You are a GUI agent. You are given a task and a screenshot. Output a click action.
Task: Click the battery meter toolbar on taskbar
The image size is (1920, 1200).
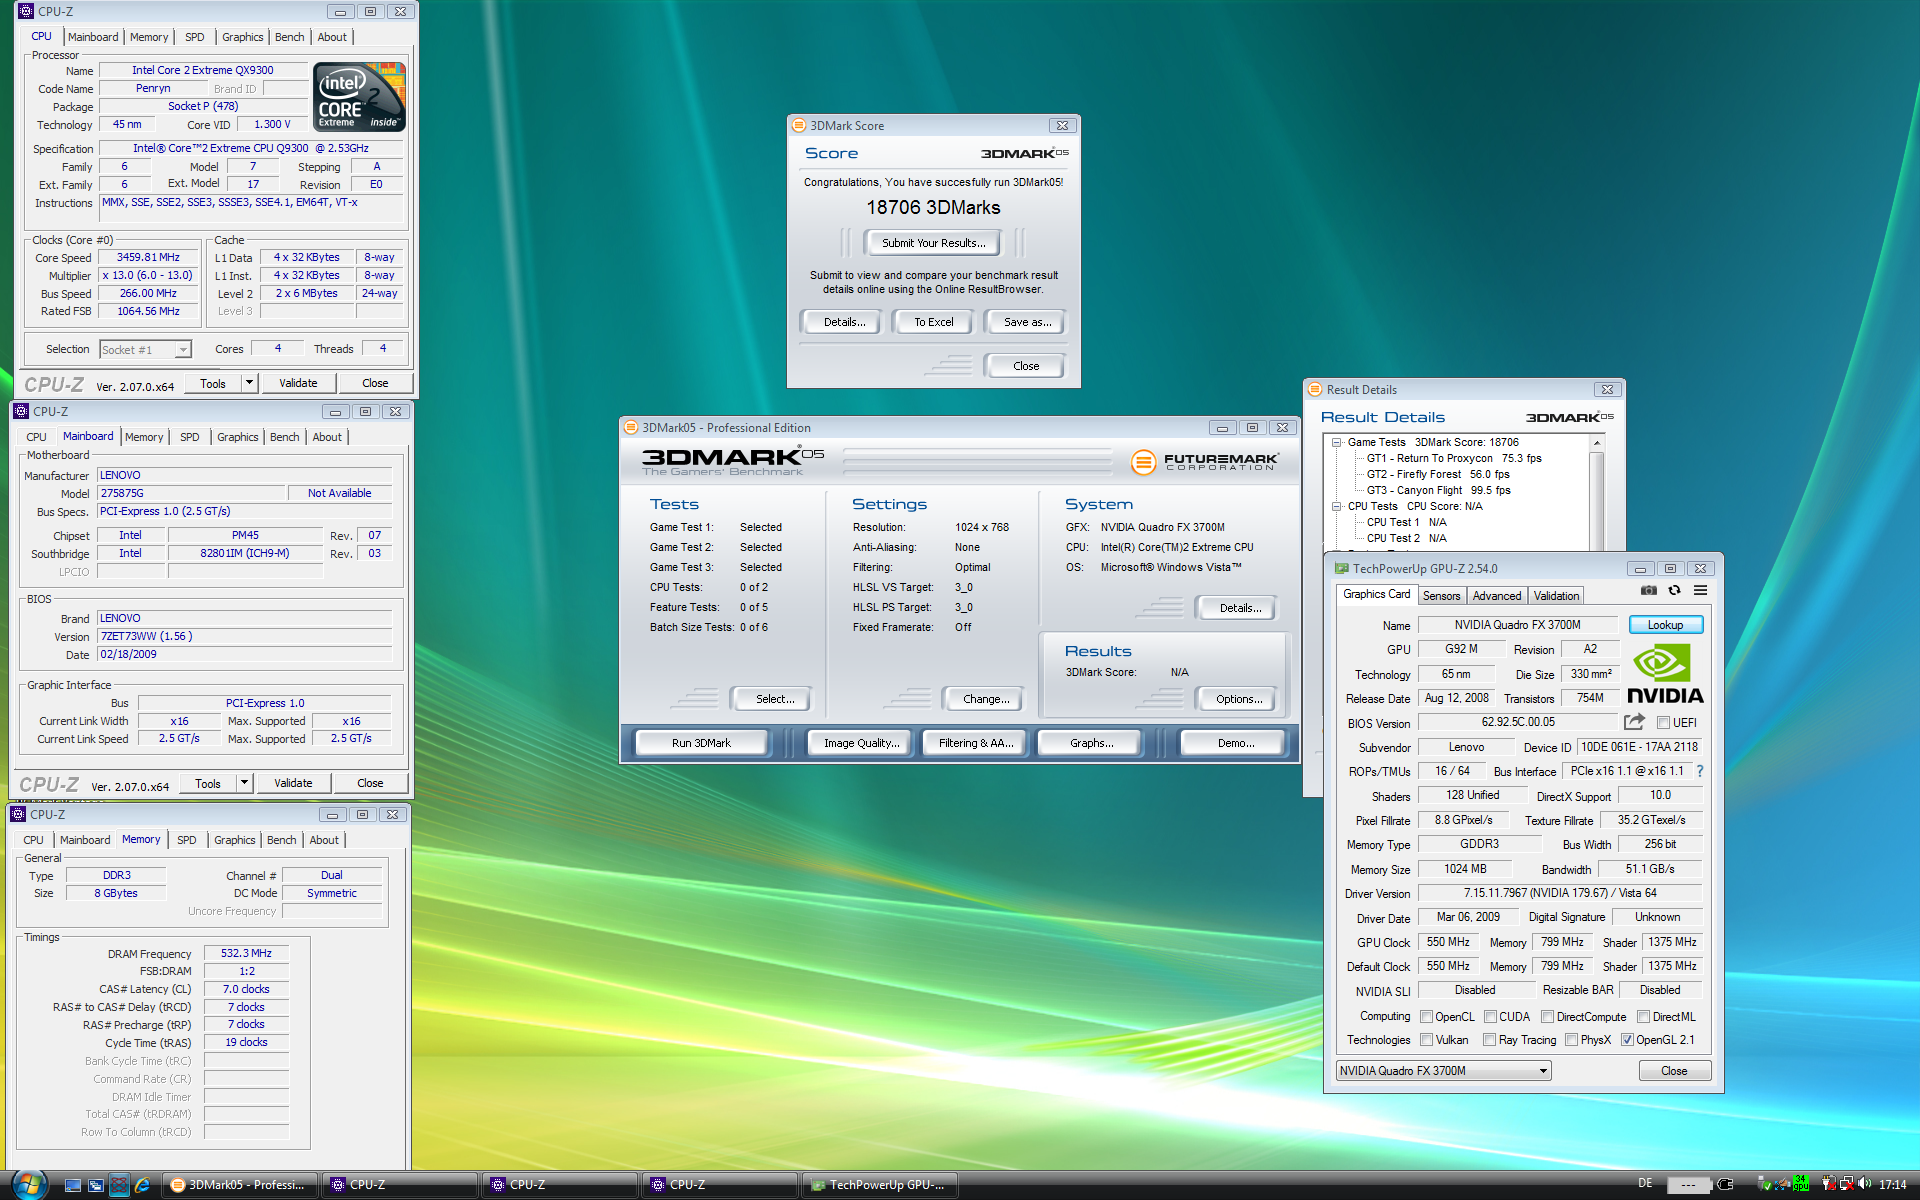pos(1689,1185)
